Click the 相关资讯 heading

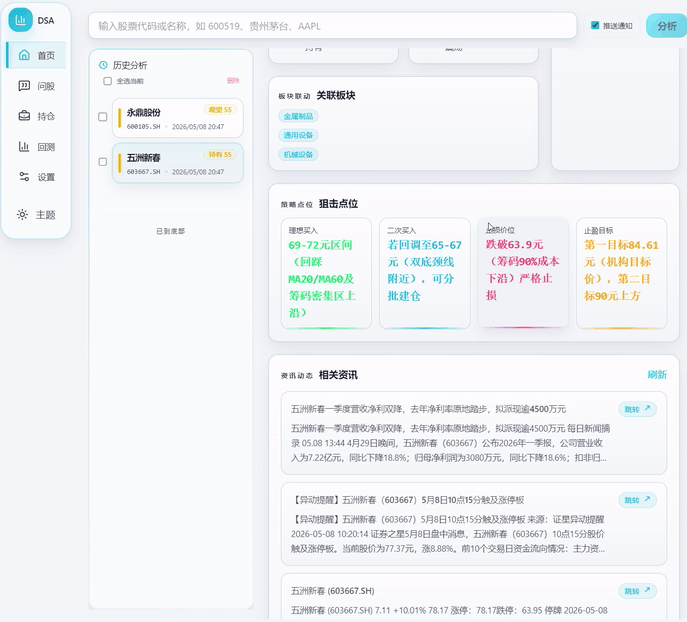pyautogui.click(x=338, y=375)
